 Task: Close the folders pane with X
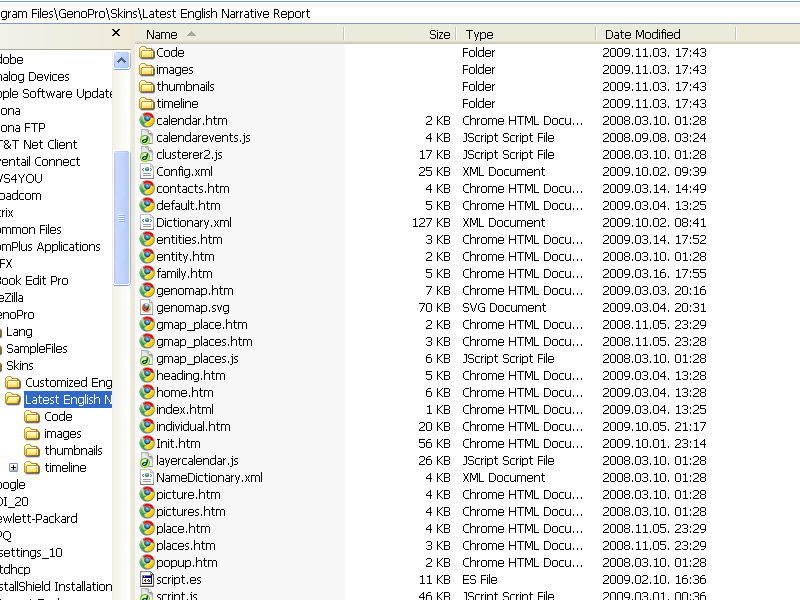[115, 33]
